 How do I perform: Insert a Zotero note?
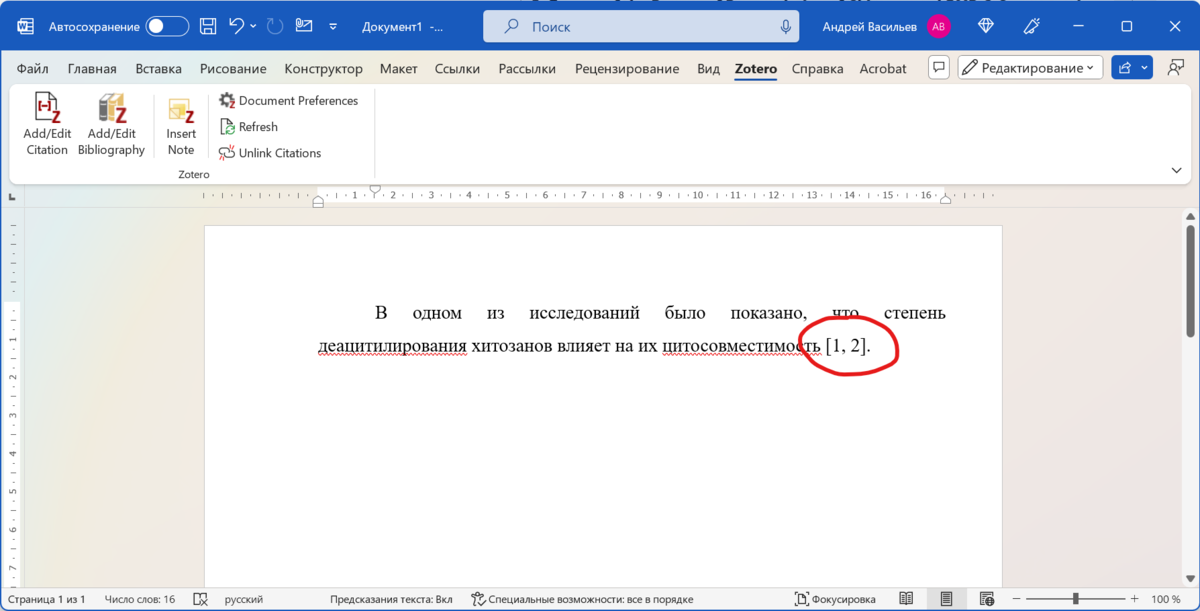pos(181,125)
